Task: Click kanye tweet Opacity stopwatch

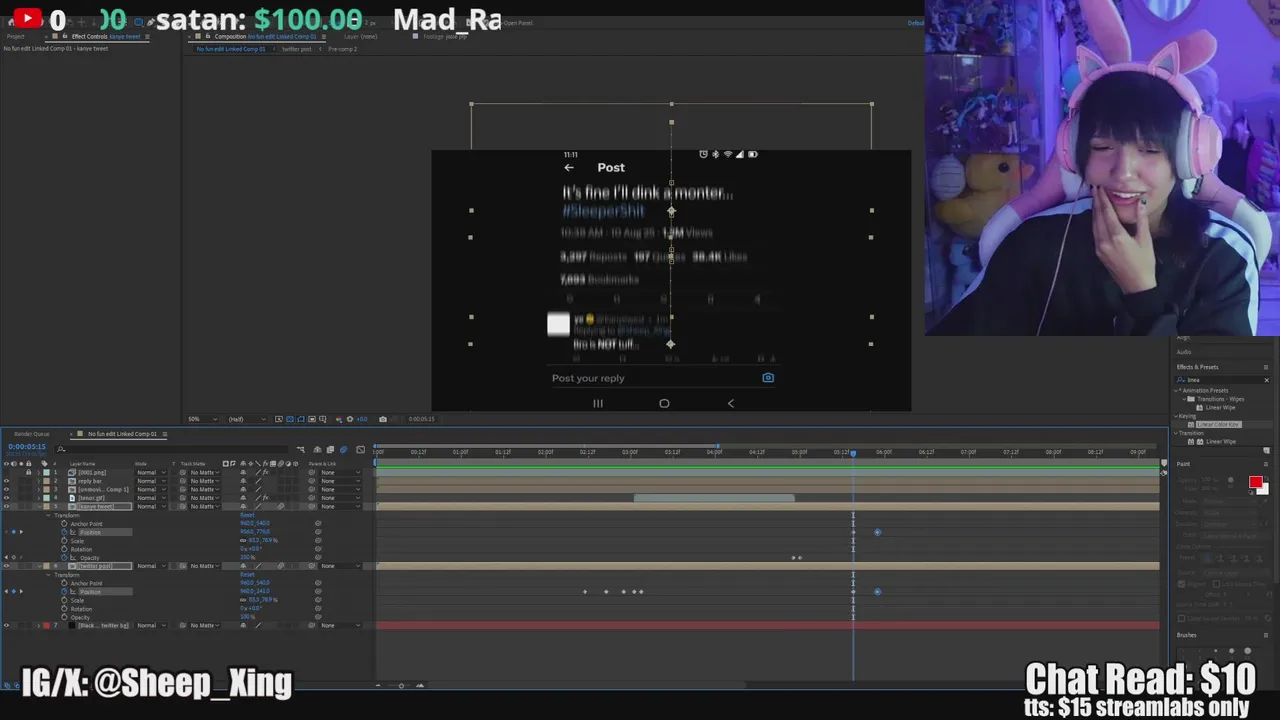Action: [x=65, y=557]
